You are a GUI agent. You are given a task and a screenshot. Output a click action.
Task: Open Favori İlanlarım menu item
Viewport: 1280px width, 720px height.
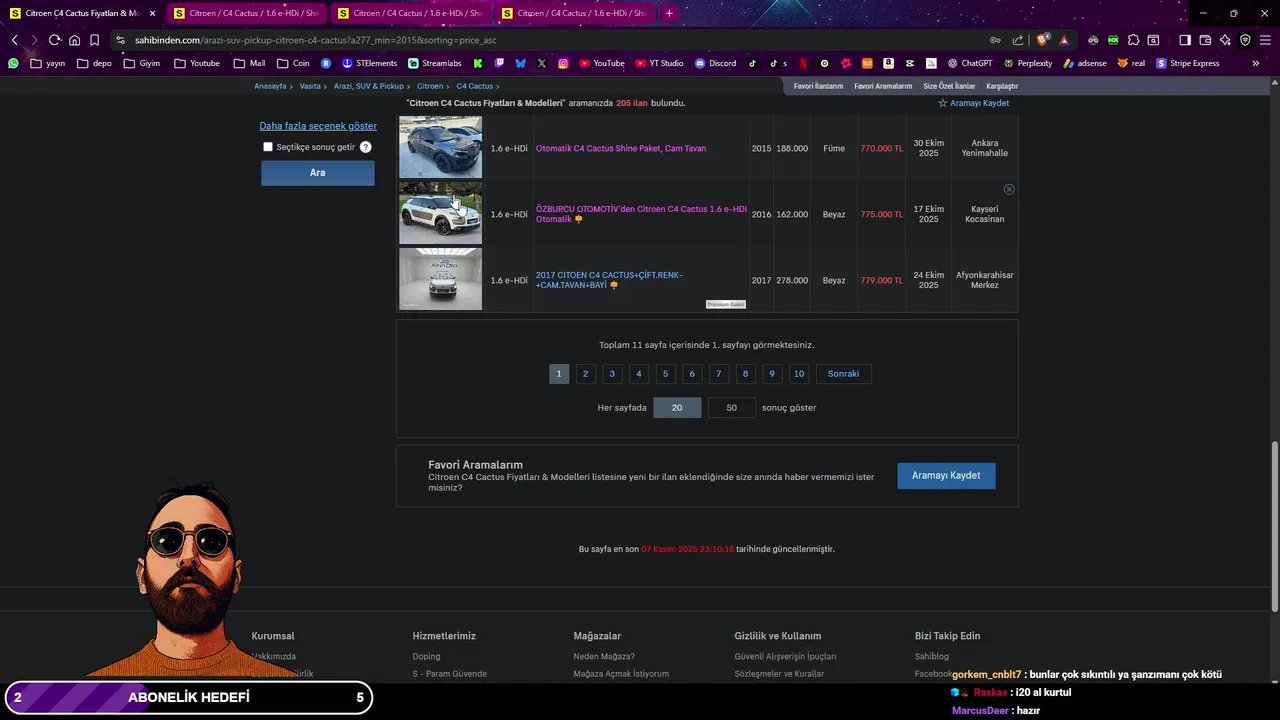coord(818,86)
